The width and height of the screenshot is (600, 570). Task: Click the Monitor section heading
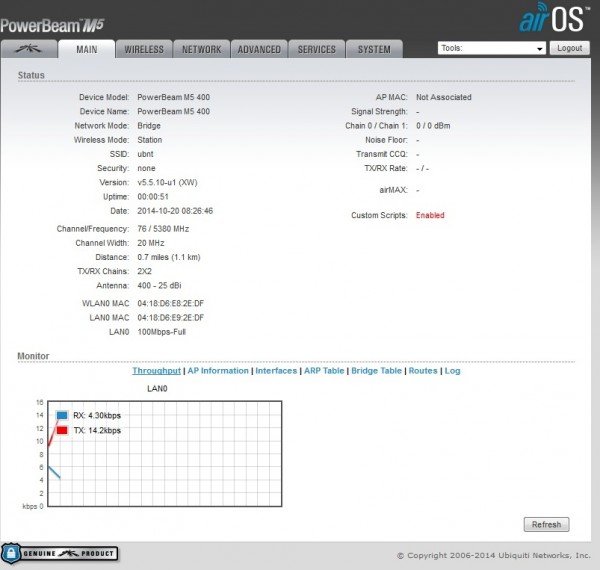(33, 356)
